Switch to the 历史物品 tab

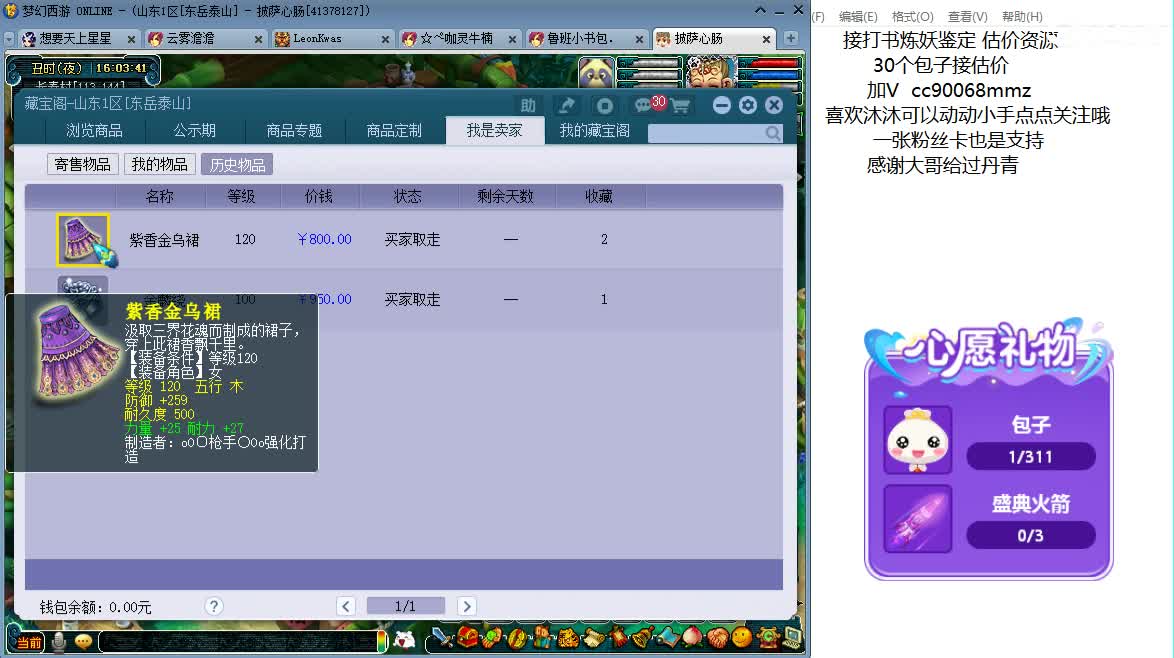237,165
